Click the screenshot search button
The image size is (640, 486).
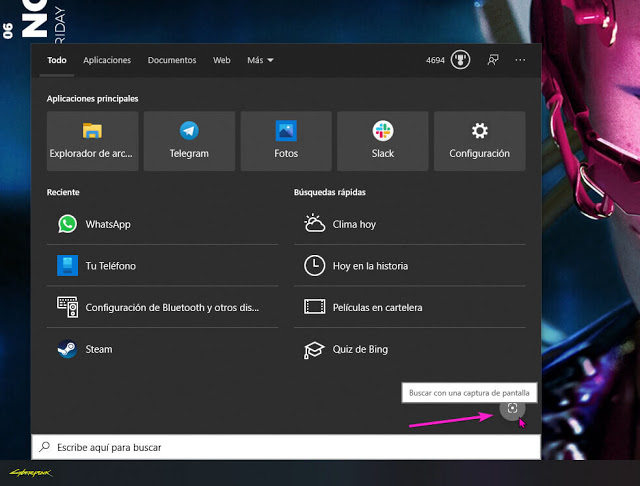coord(512,409)
